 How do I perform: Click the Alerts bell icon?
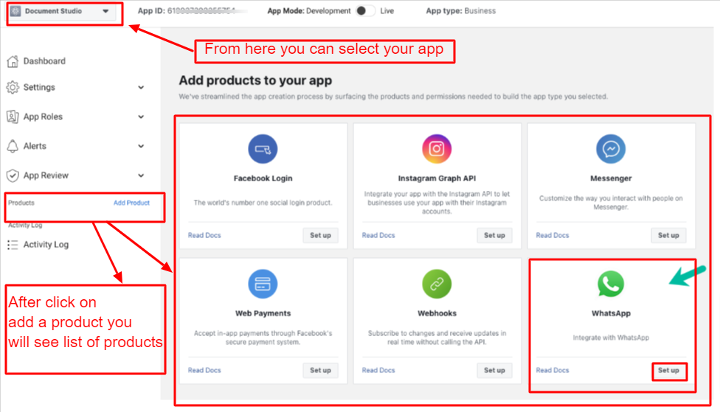click(x=13, y=146)
